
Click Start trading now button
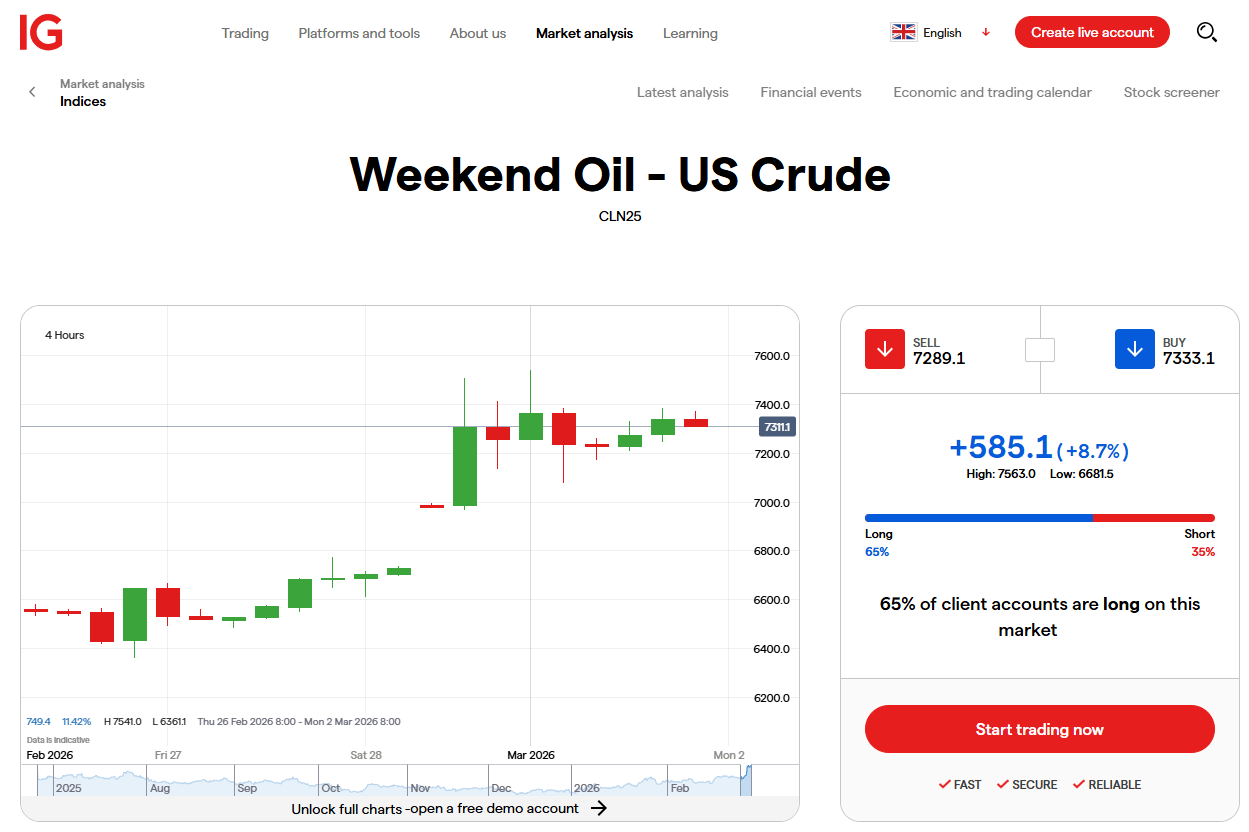point(1040,729)
